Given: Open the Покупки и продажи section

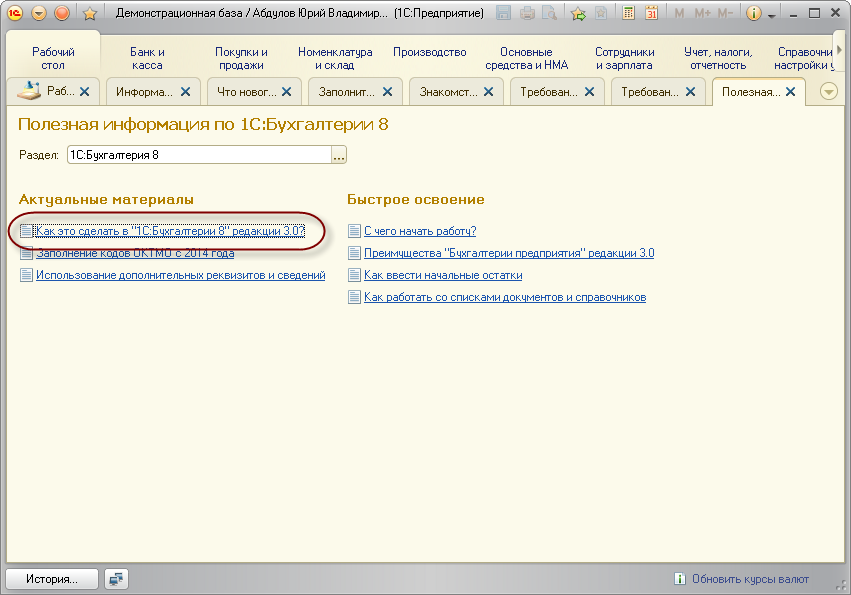Looking at the screenshot, I should click(x=242, y=59).
